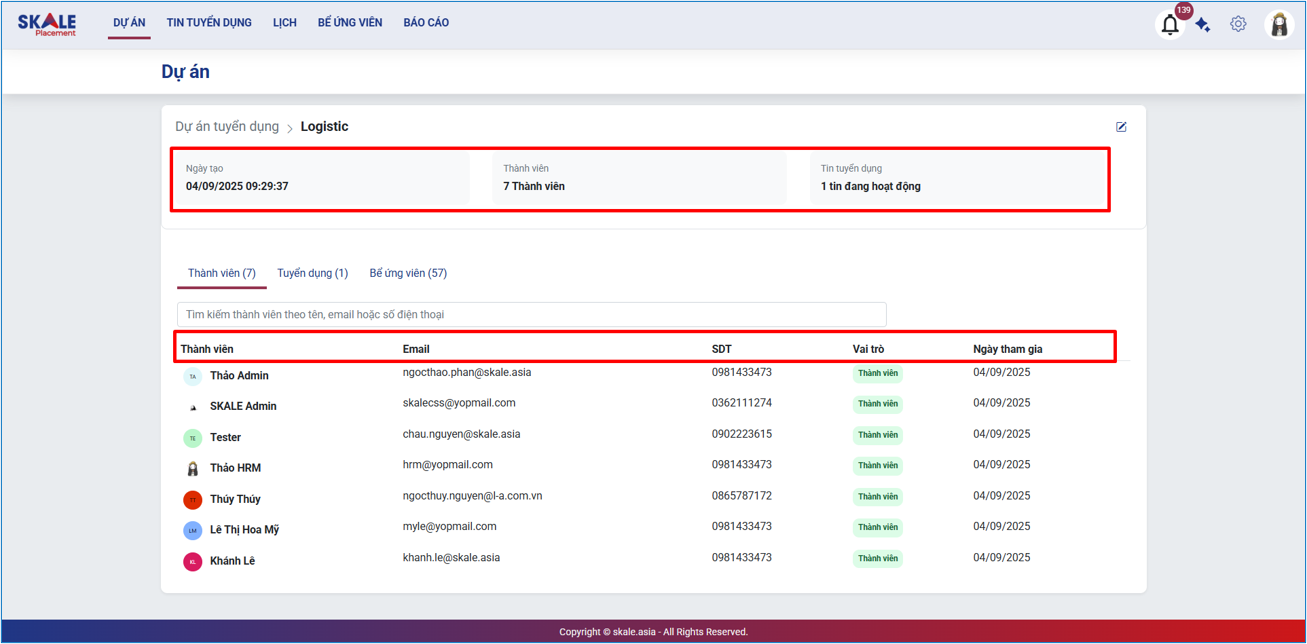Go to the Tin tuyển dụng menu
This screenshot has width=1307, height=644.
209,23
